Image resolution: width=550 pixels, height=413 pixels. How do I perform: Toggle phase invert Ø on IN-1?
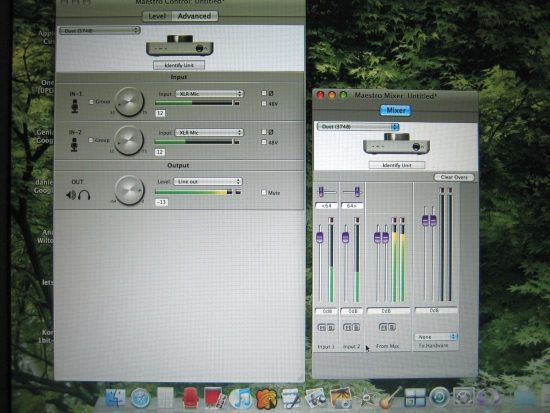point(264,93)
